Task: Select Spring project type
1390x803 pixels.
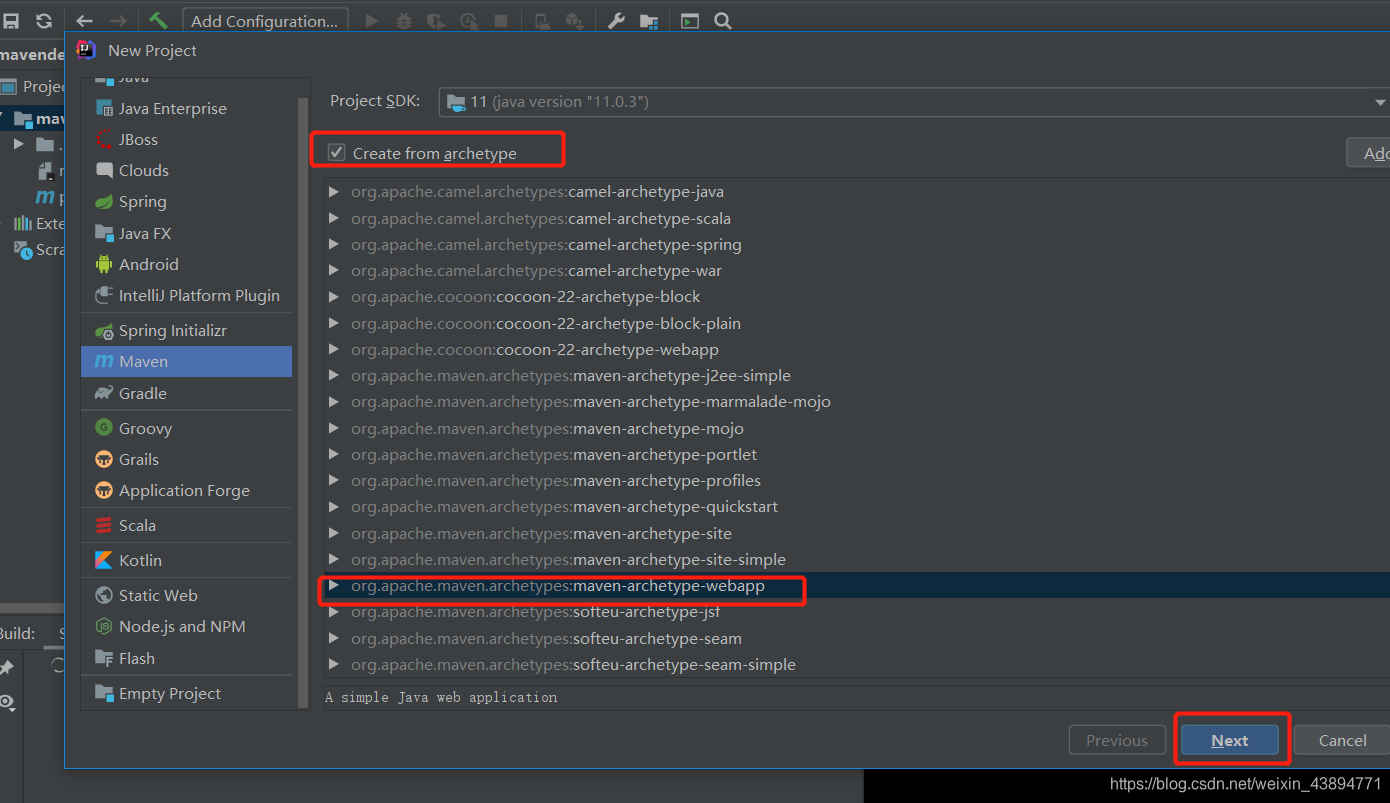Action: click(186, 201)
